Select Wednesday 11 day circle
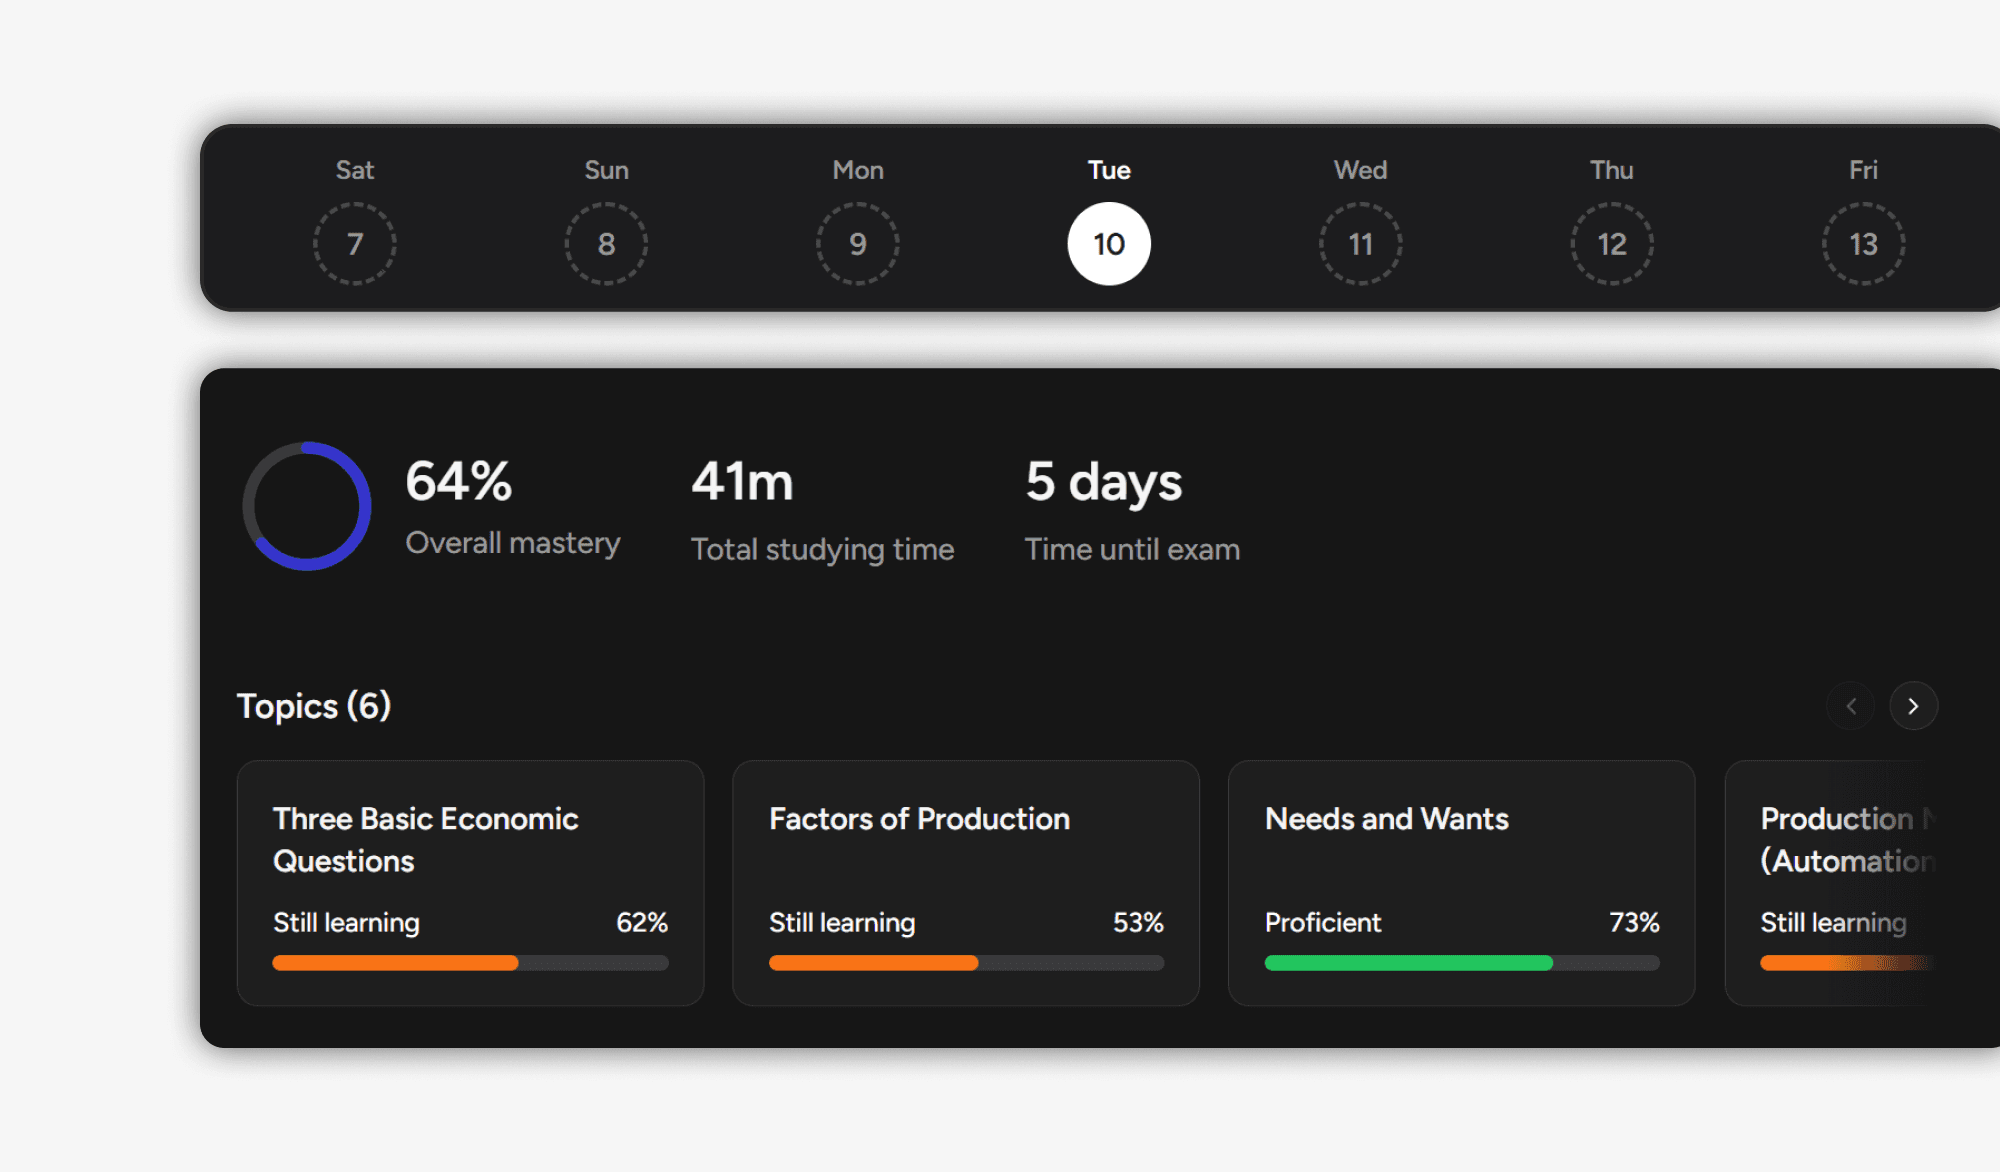 click(1360, 244)
